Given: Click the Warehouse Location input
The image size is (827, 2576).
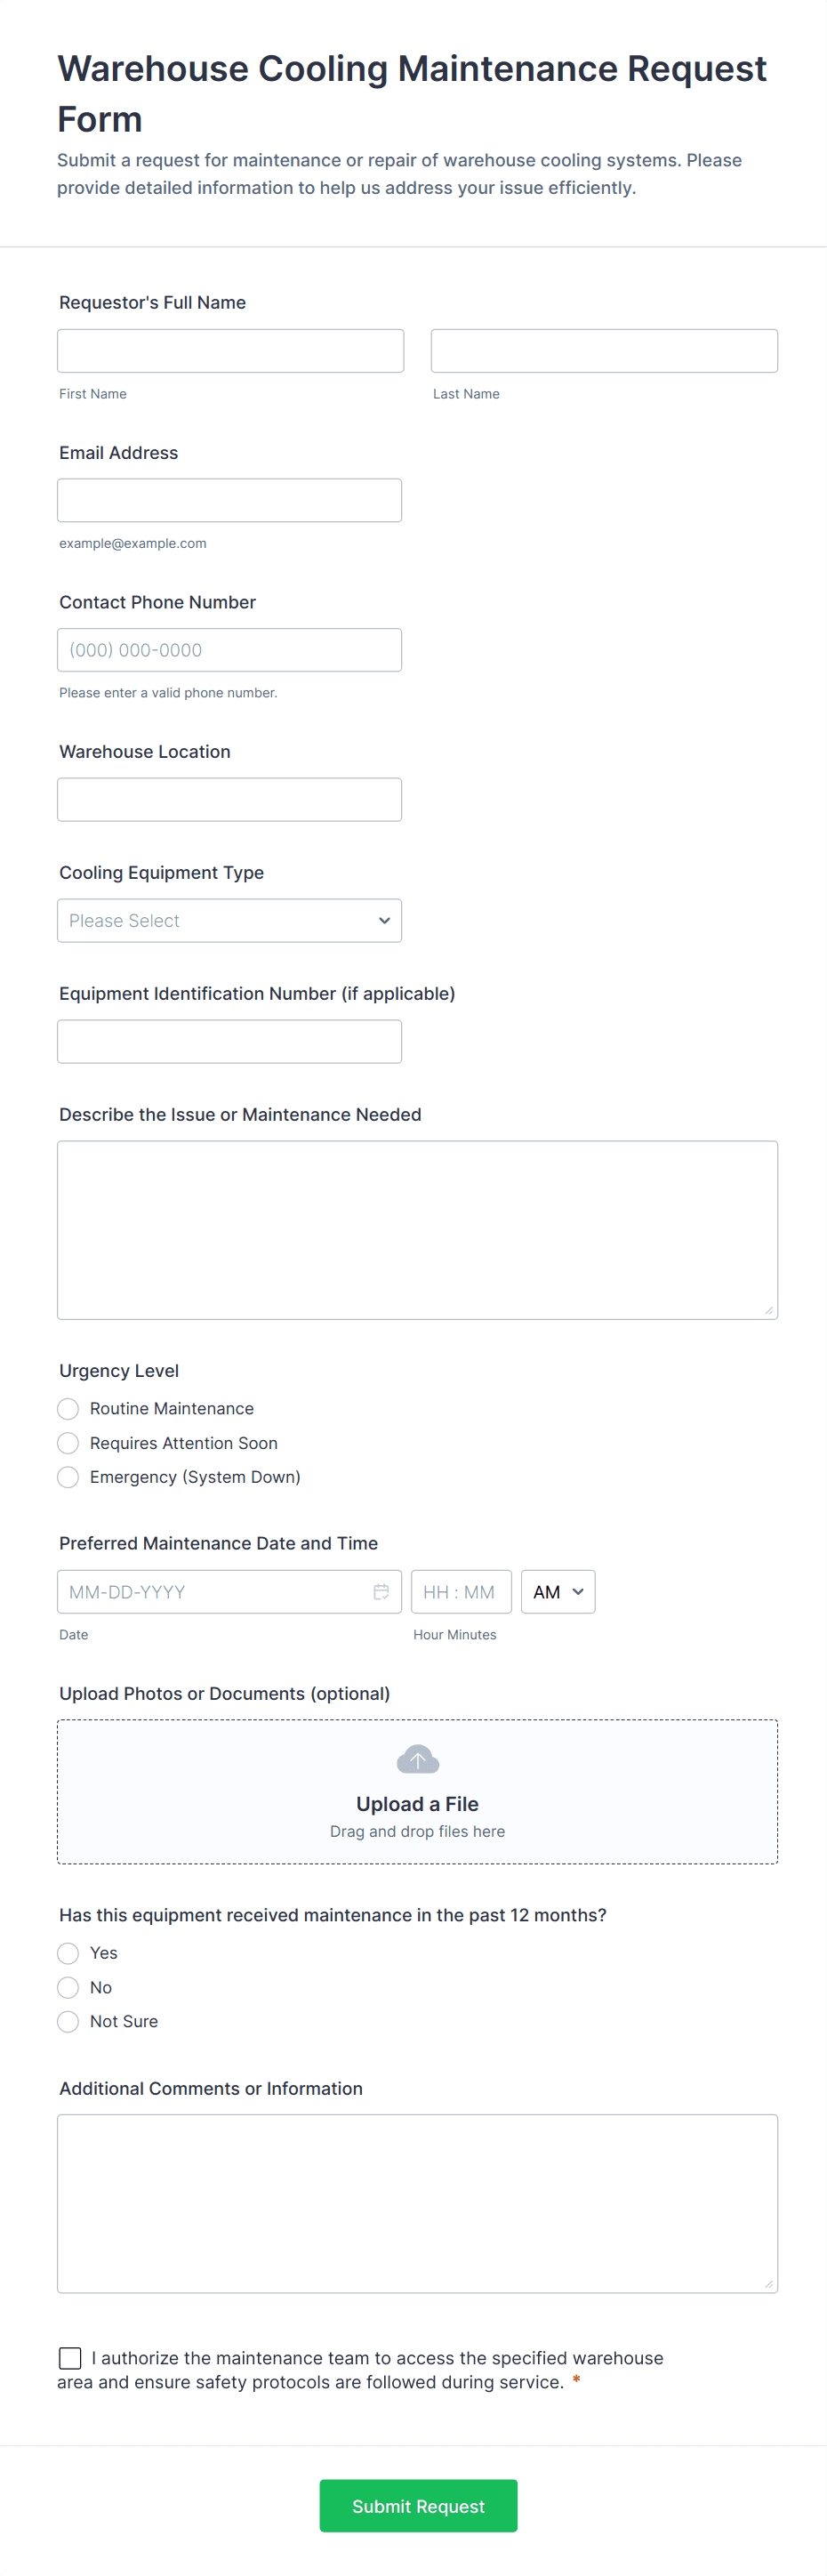Looking at the screenshot, I should [x=229, y=799].
